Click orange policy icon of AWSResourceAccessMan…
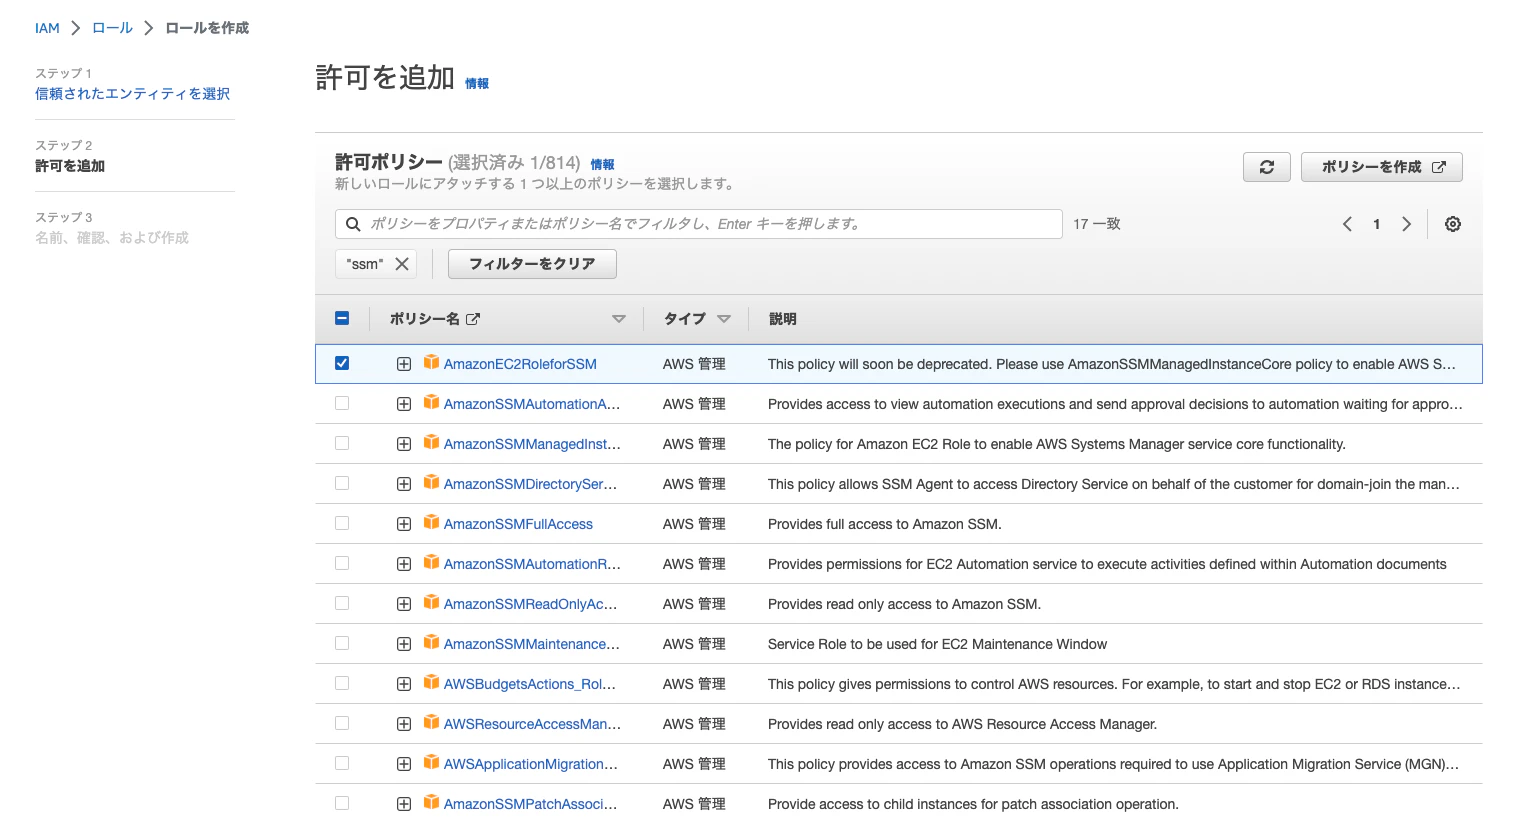The width and height of the screenshot is (1519, 822). click(431, 722)
